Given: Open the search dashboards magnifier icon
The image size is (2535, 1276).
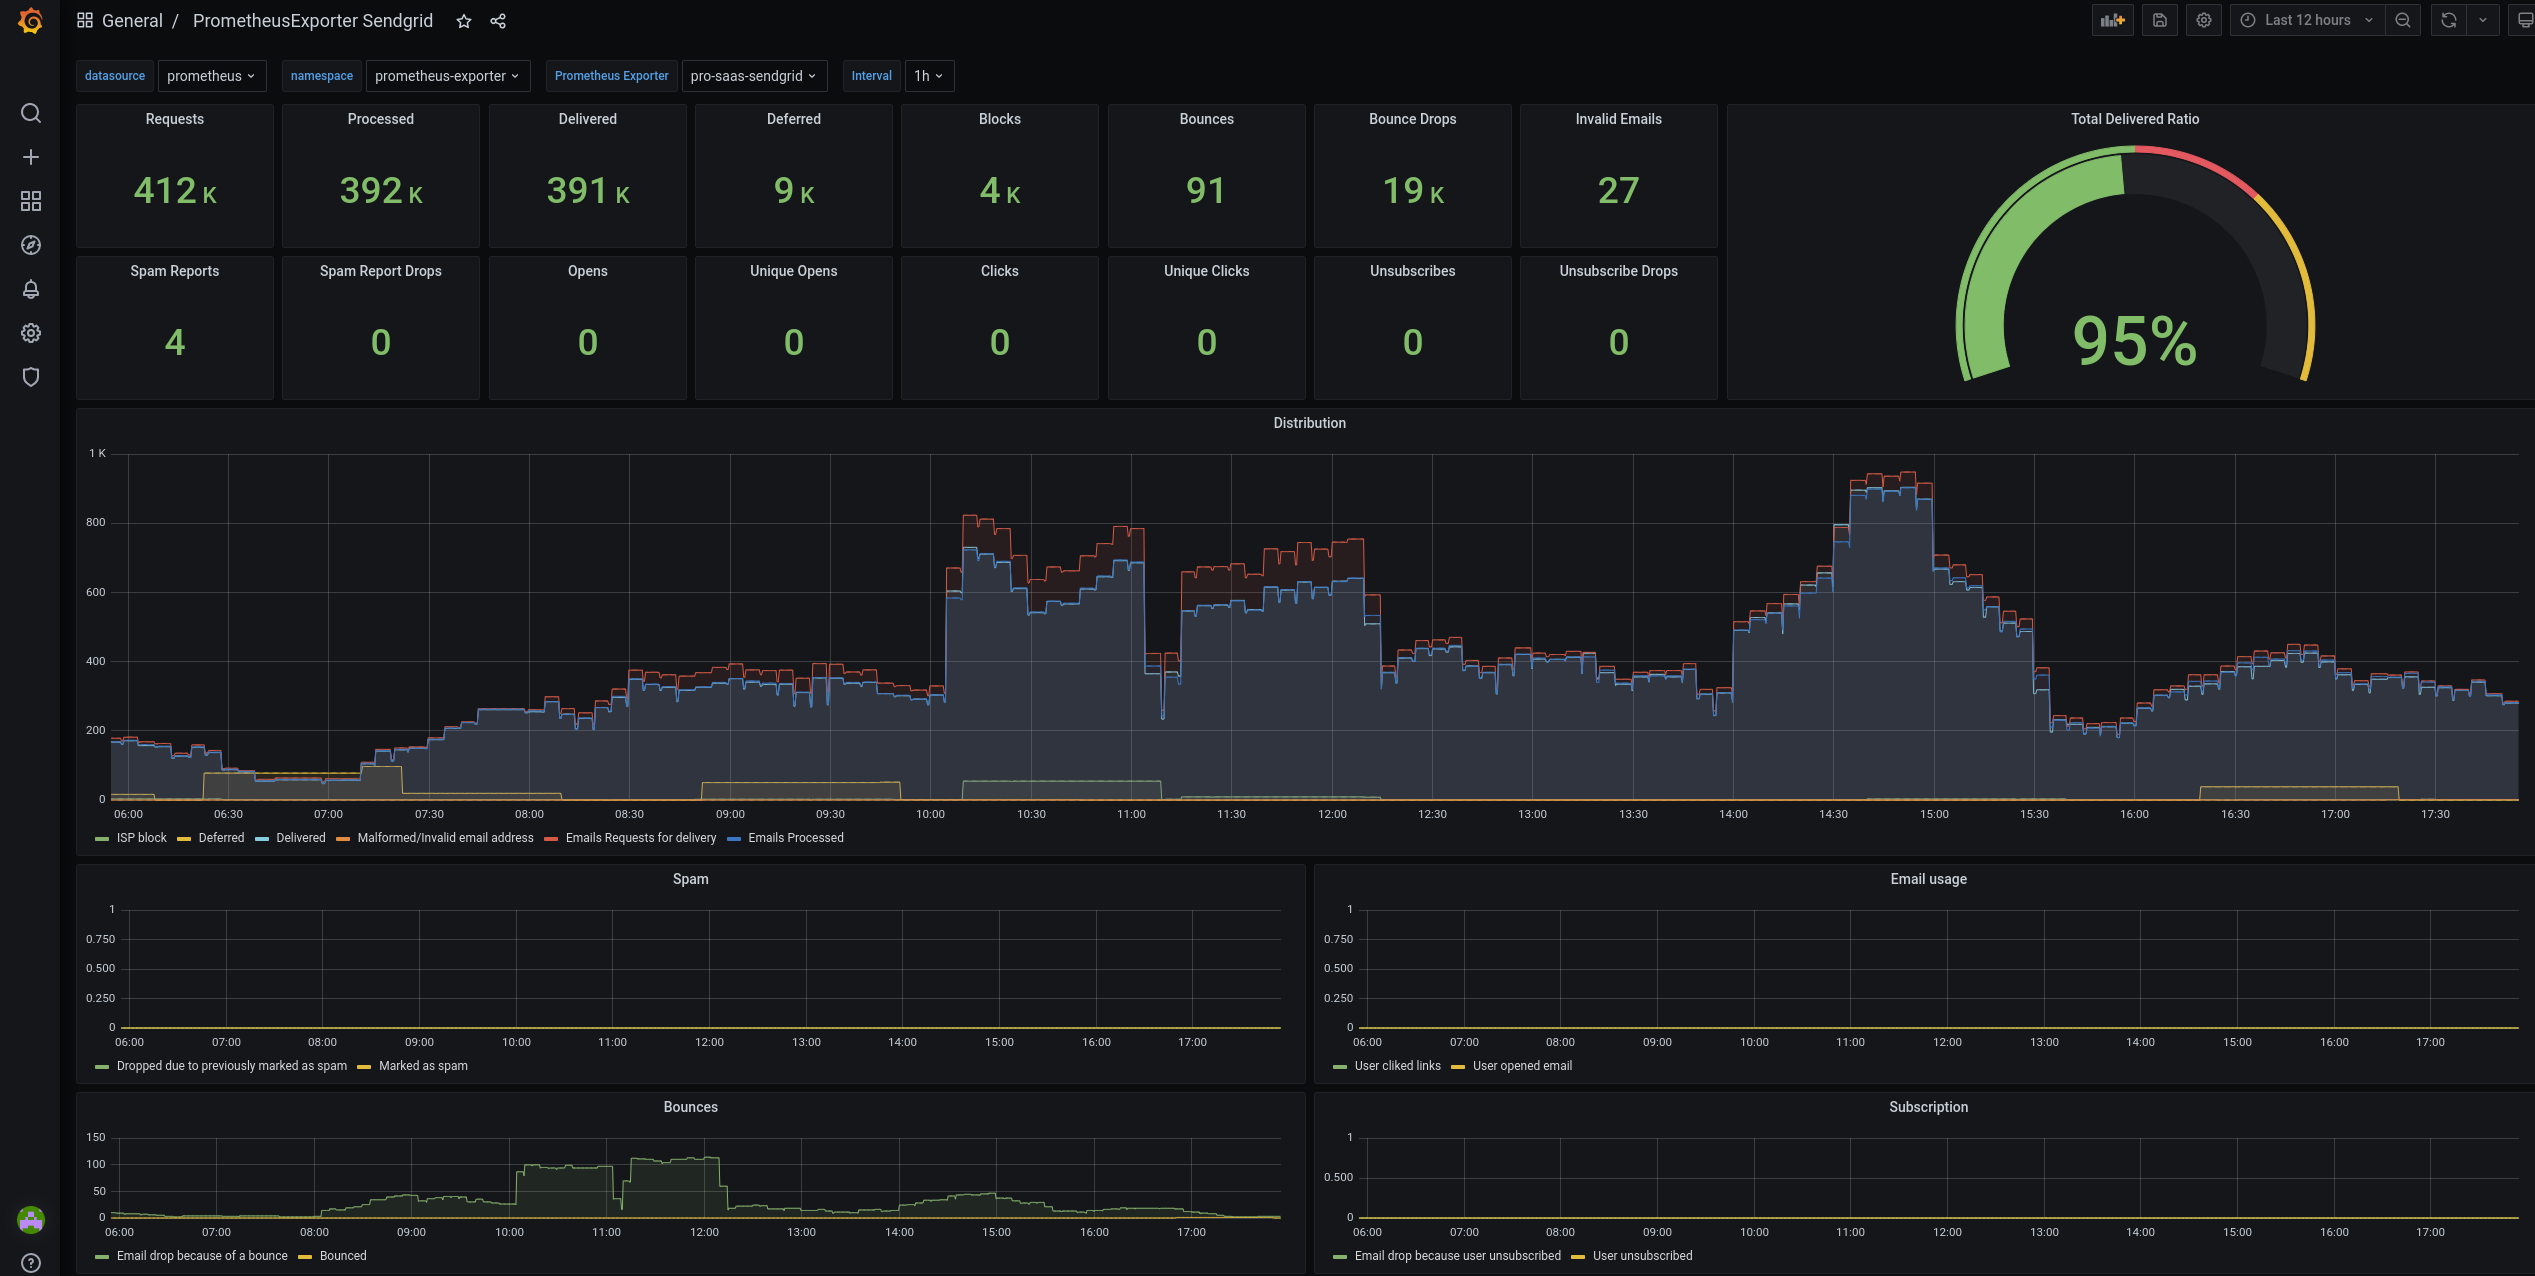Looking at the screenshot, I should coord(31,113).
